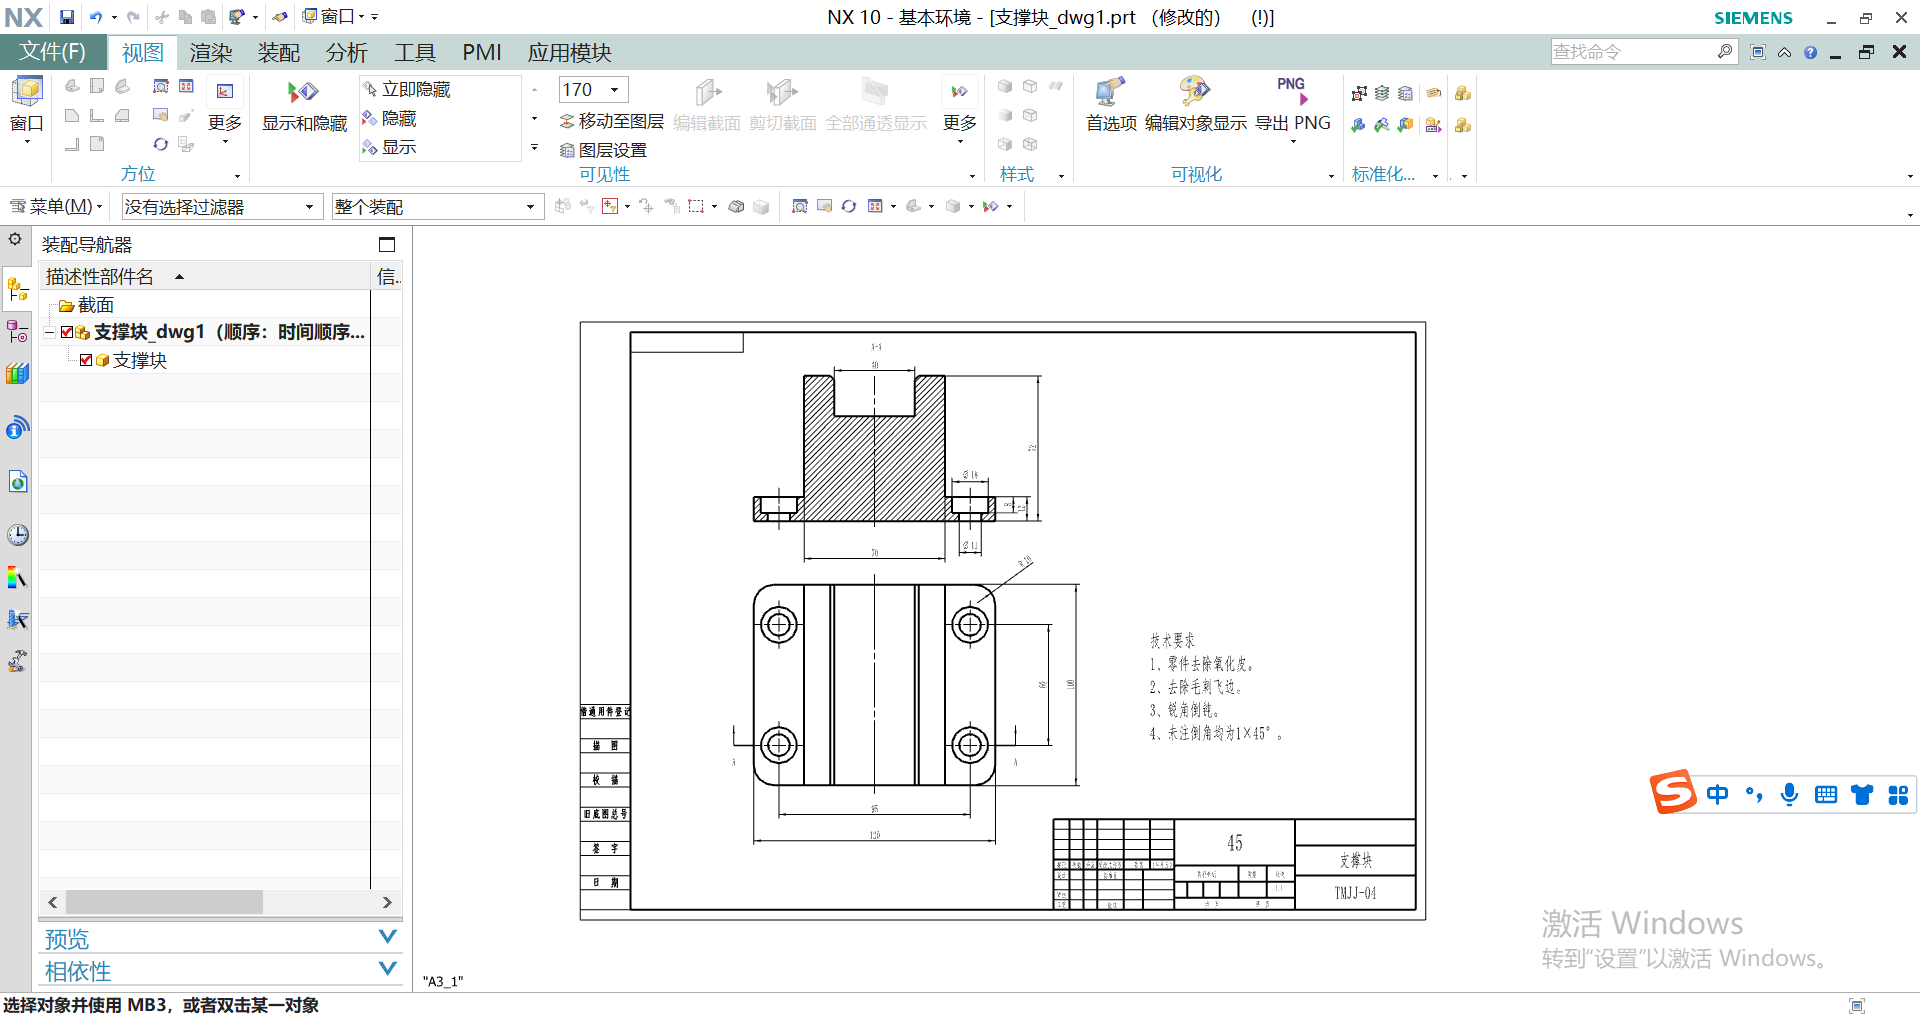Click Move to Layer (移动至图层)
Viewport: 1920px width, 1017px height.
click(x=611, y=121)
